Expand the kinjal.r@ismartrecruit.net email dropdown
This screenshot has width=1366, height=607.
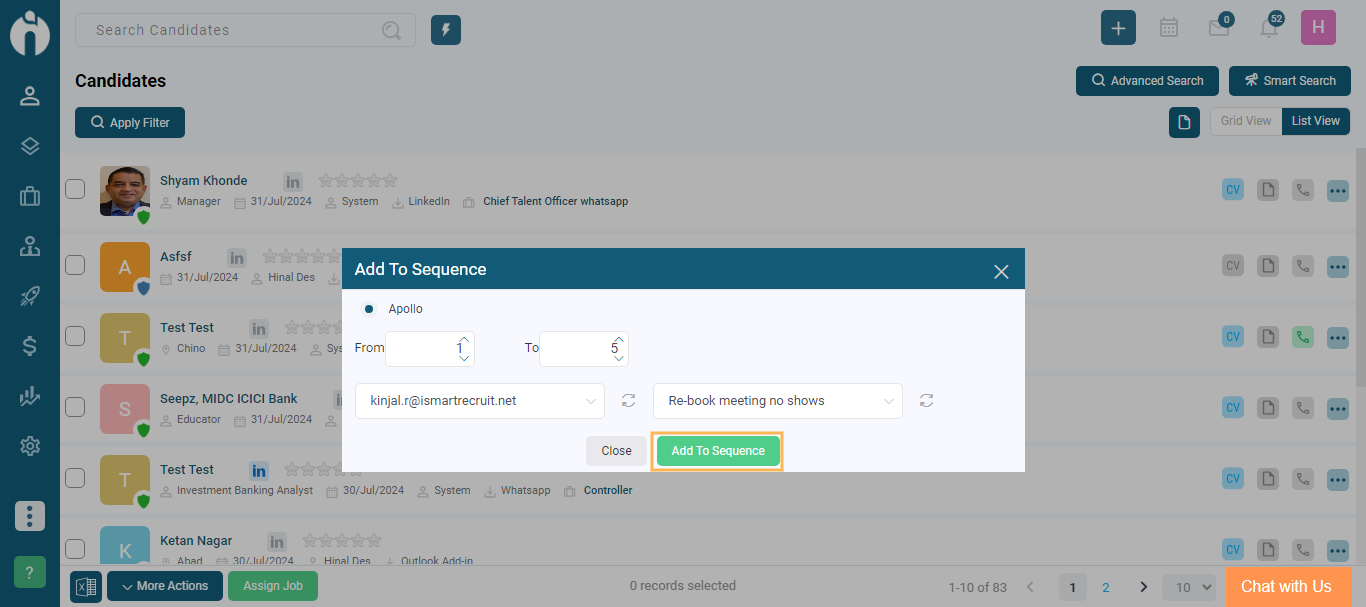click(x=480, y=401)
